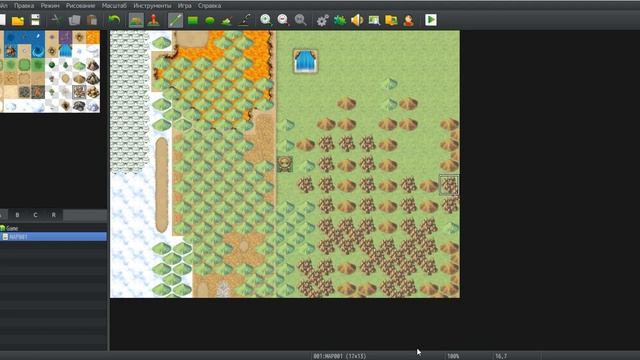Image resolution: width=640 pixels, height=360 pixels.
Task: Open the Event Searcher icon
Action: pyautogui.click(x=374, y=20)
